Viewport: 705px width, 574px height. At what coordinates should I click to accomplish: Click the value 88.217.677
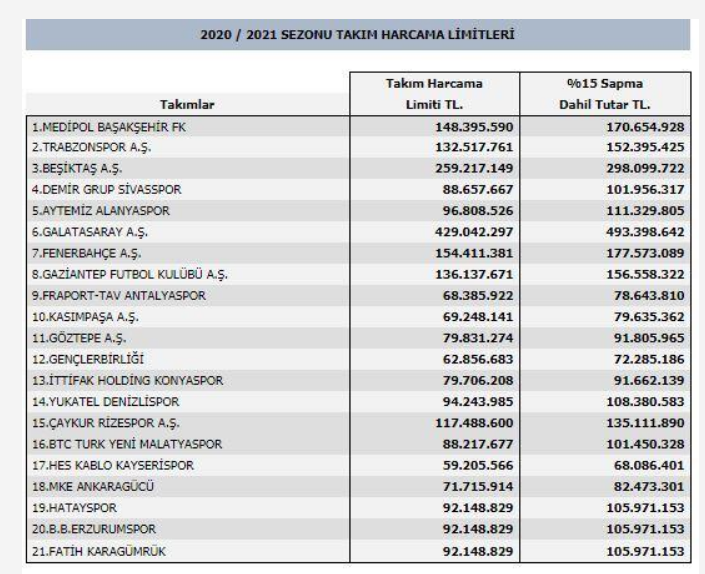(478, 444)
